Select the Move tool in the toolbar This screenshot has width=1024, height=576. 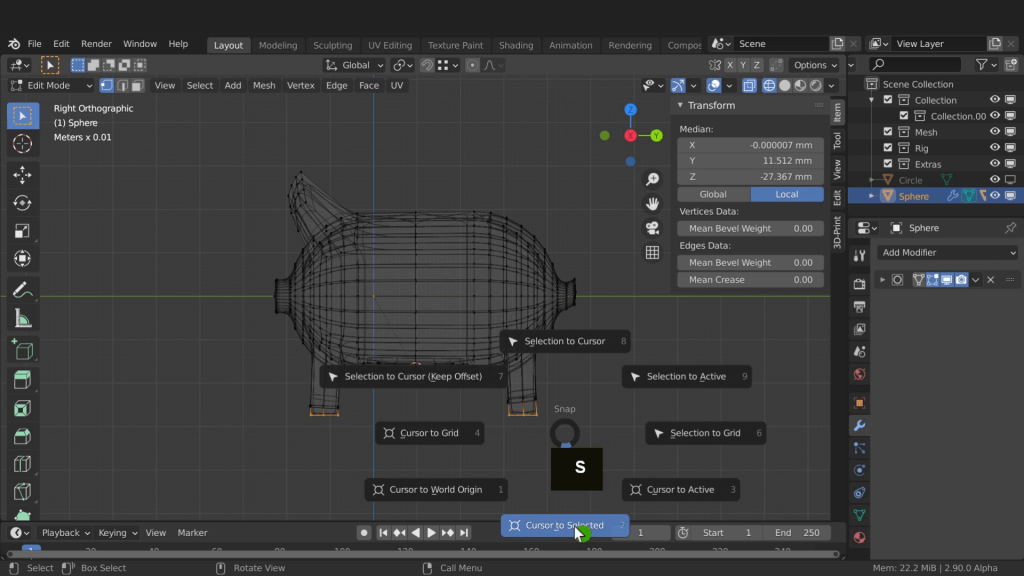pos(22,175)
